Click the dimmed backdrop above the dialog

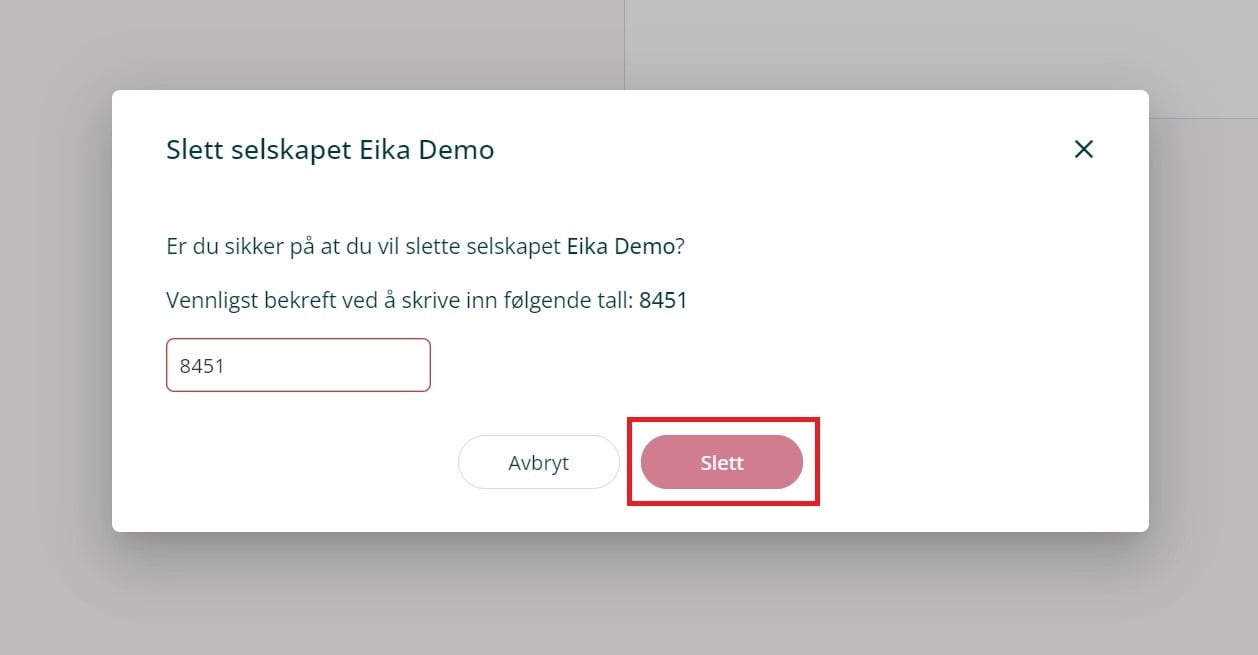point(400,45)
